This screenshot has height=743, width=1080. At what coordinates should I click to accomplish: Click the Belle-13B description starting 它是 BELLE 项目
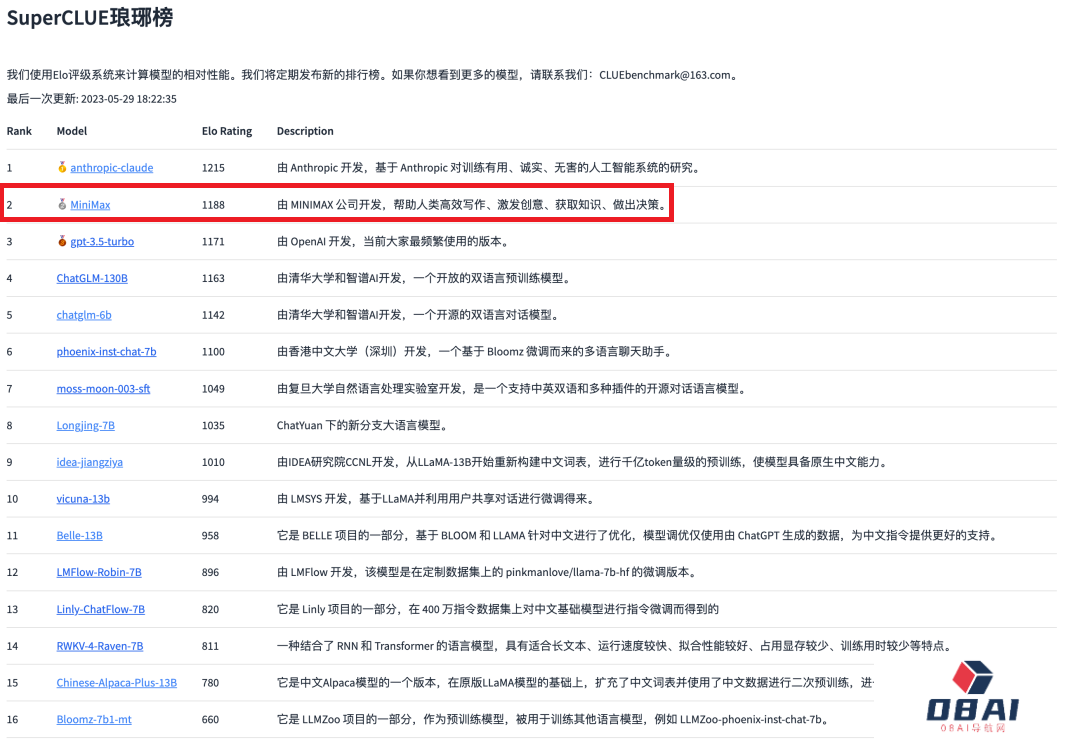pos(637,536)
